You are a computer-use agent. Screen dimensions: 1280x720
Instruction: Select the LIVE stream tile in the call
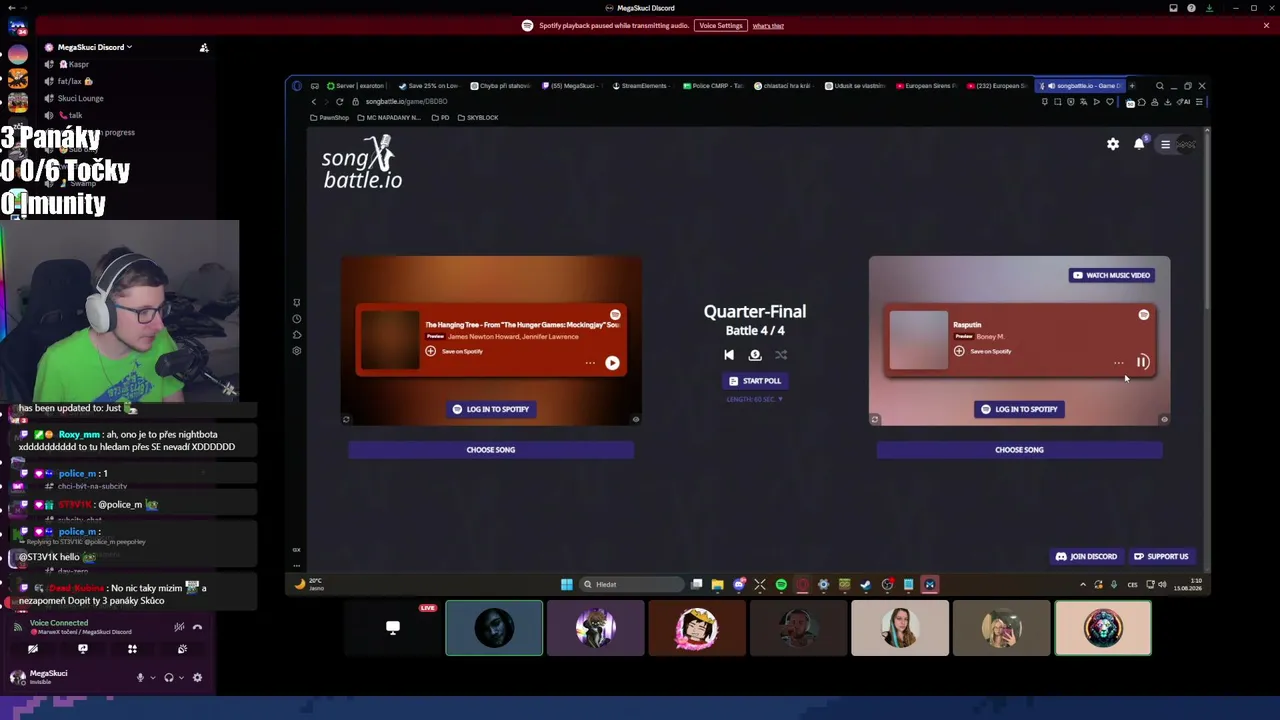click(x=393, y=628)
